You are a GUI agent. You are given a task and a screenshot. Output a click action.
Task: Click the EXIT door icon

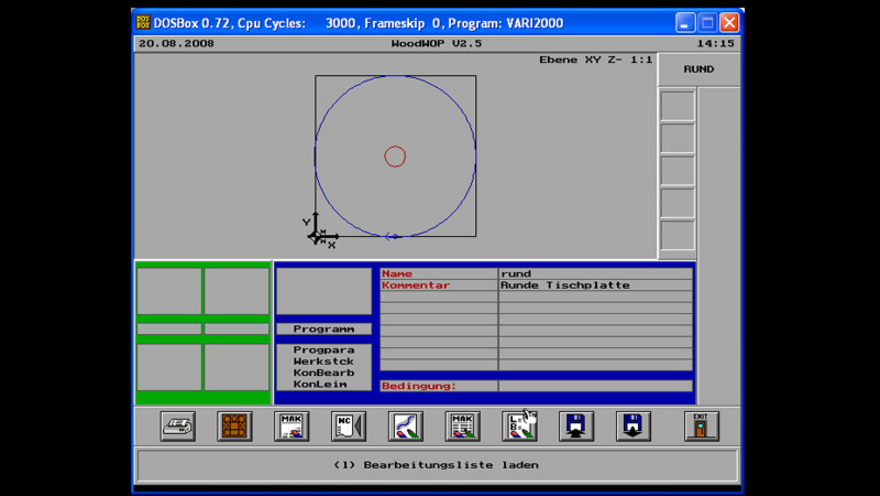click(702, 426)
